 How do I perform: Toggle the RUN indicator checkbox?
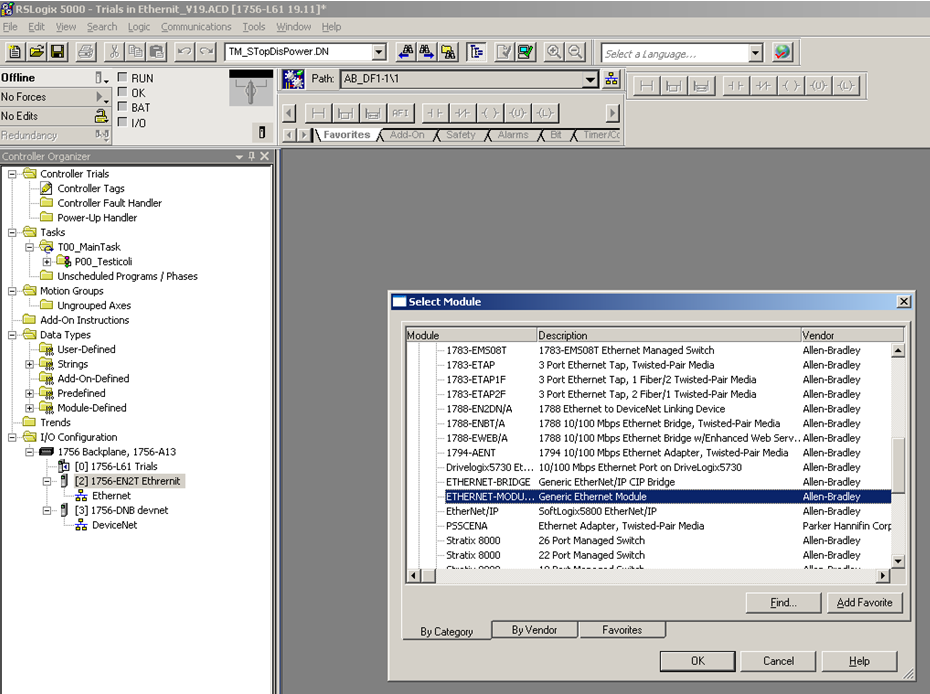pyautogui.click(x=123, y=77)
